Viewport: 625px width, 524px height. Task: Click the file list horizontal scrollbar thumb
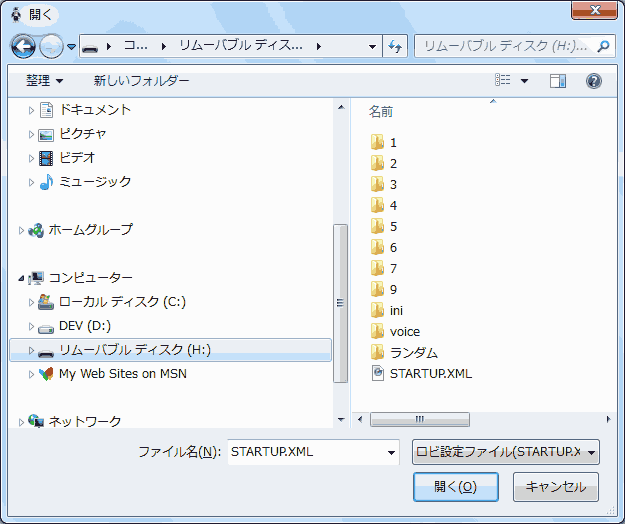coord(420,419)
